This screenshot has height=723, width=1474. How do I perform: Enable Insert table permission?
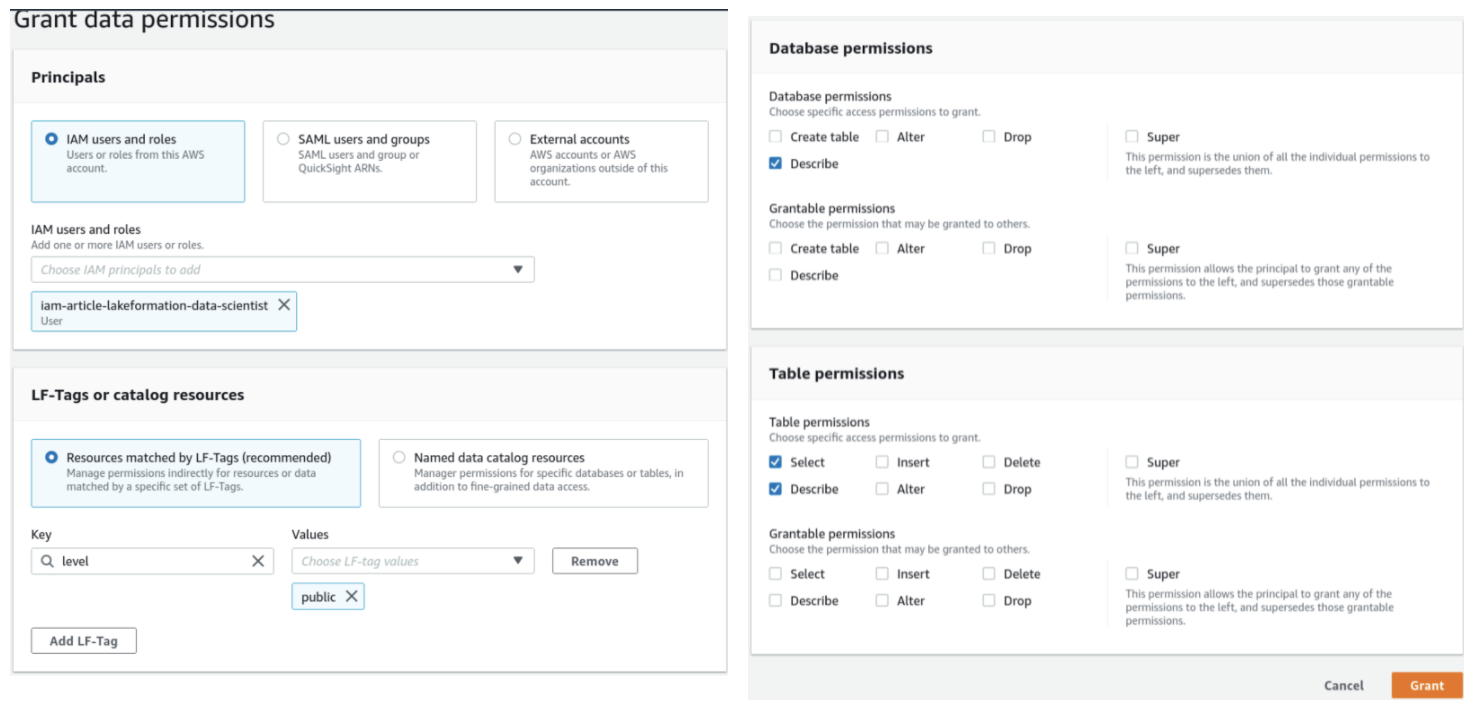[882, 462]
